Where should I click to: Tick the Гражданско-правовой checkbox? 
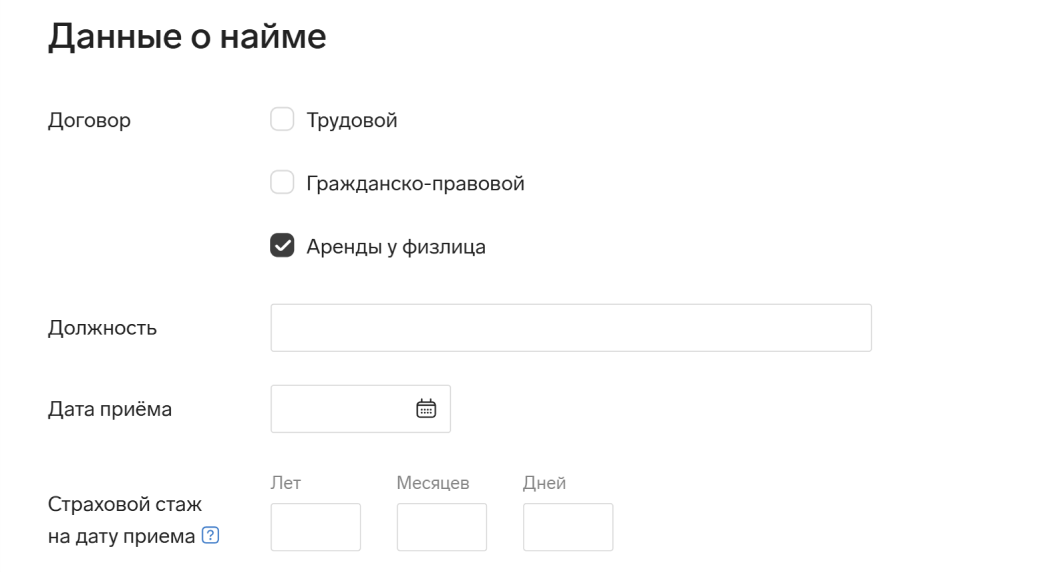[282, 183]
